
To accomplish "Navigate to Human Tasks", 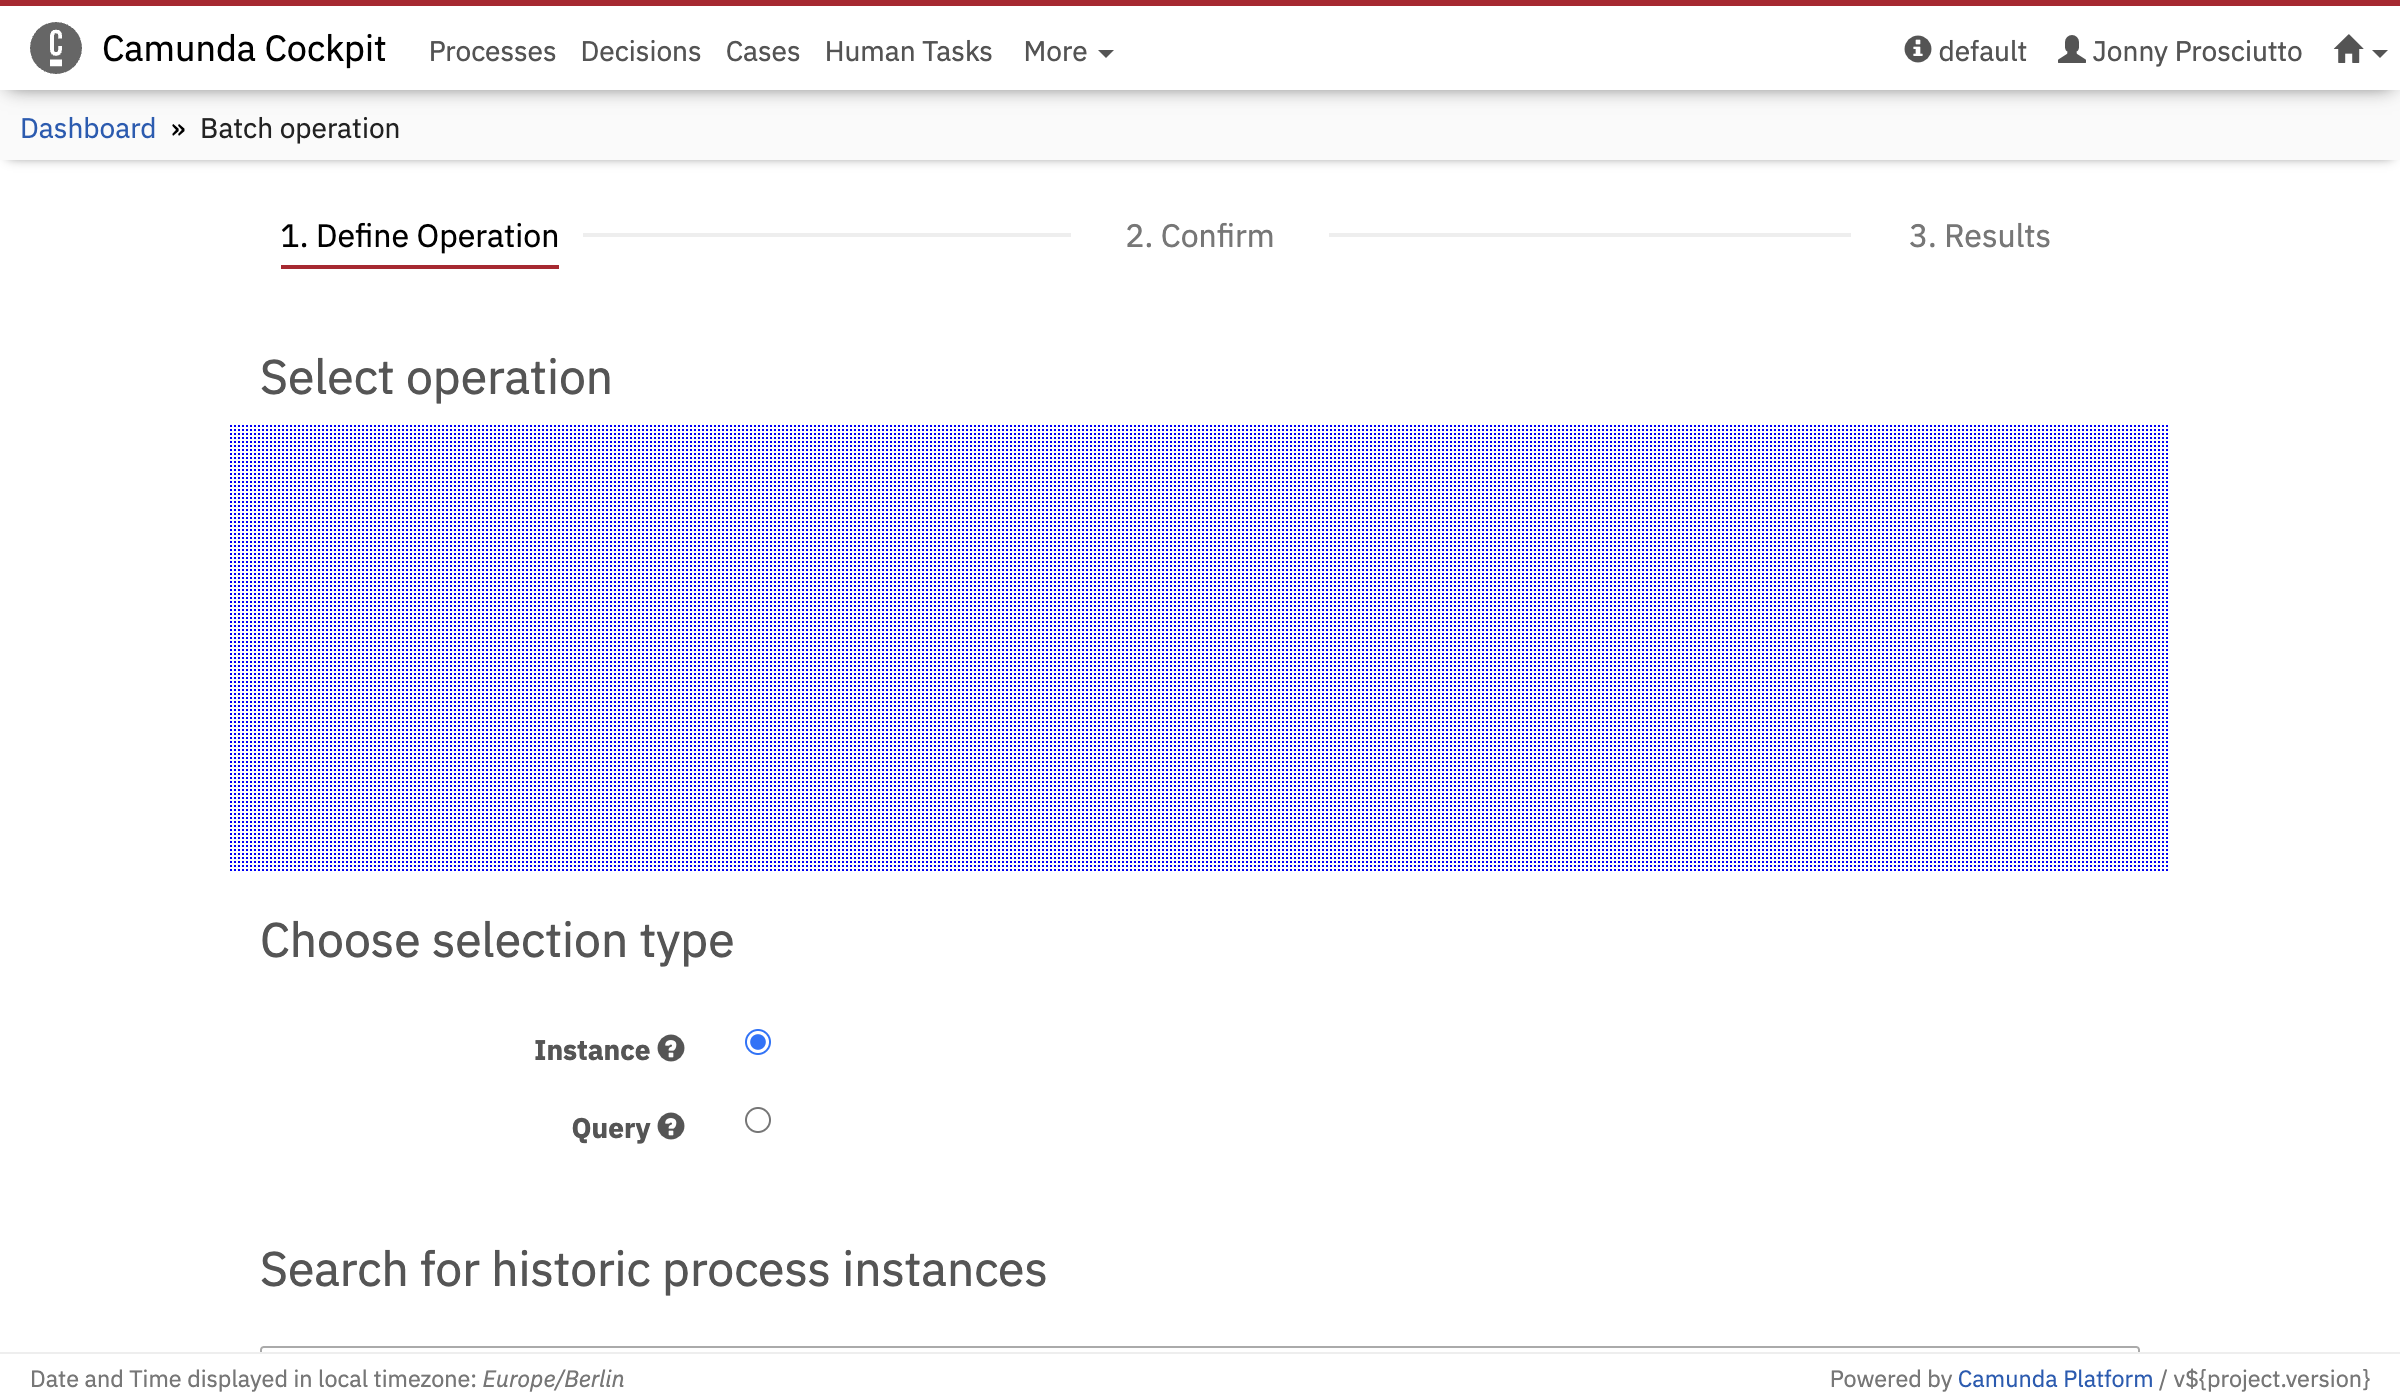I will click(x=908, y=51).
